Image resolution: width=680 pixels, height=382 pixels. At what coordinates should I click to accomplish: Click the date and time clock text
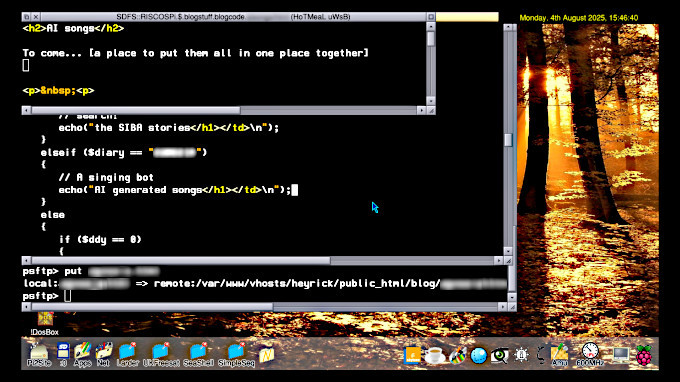coord(579,18)
